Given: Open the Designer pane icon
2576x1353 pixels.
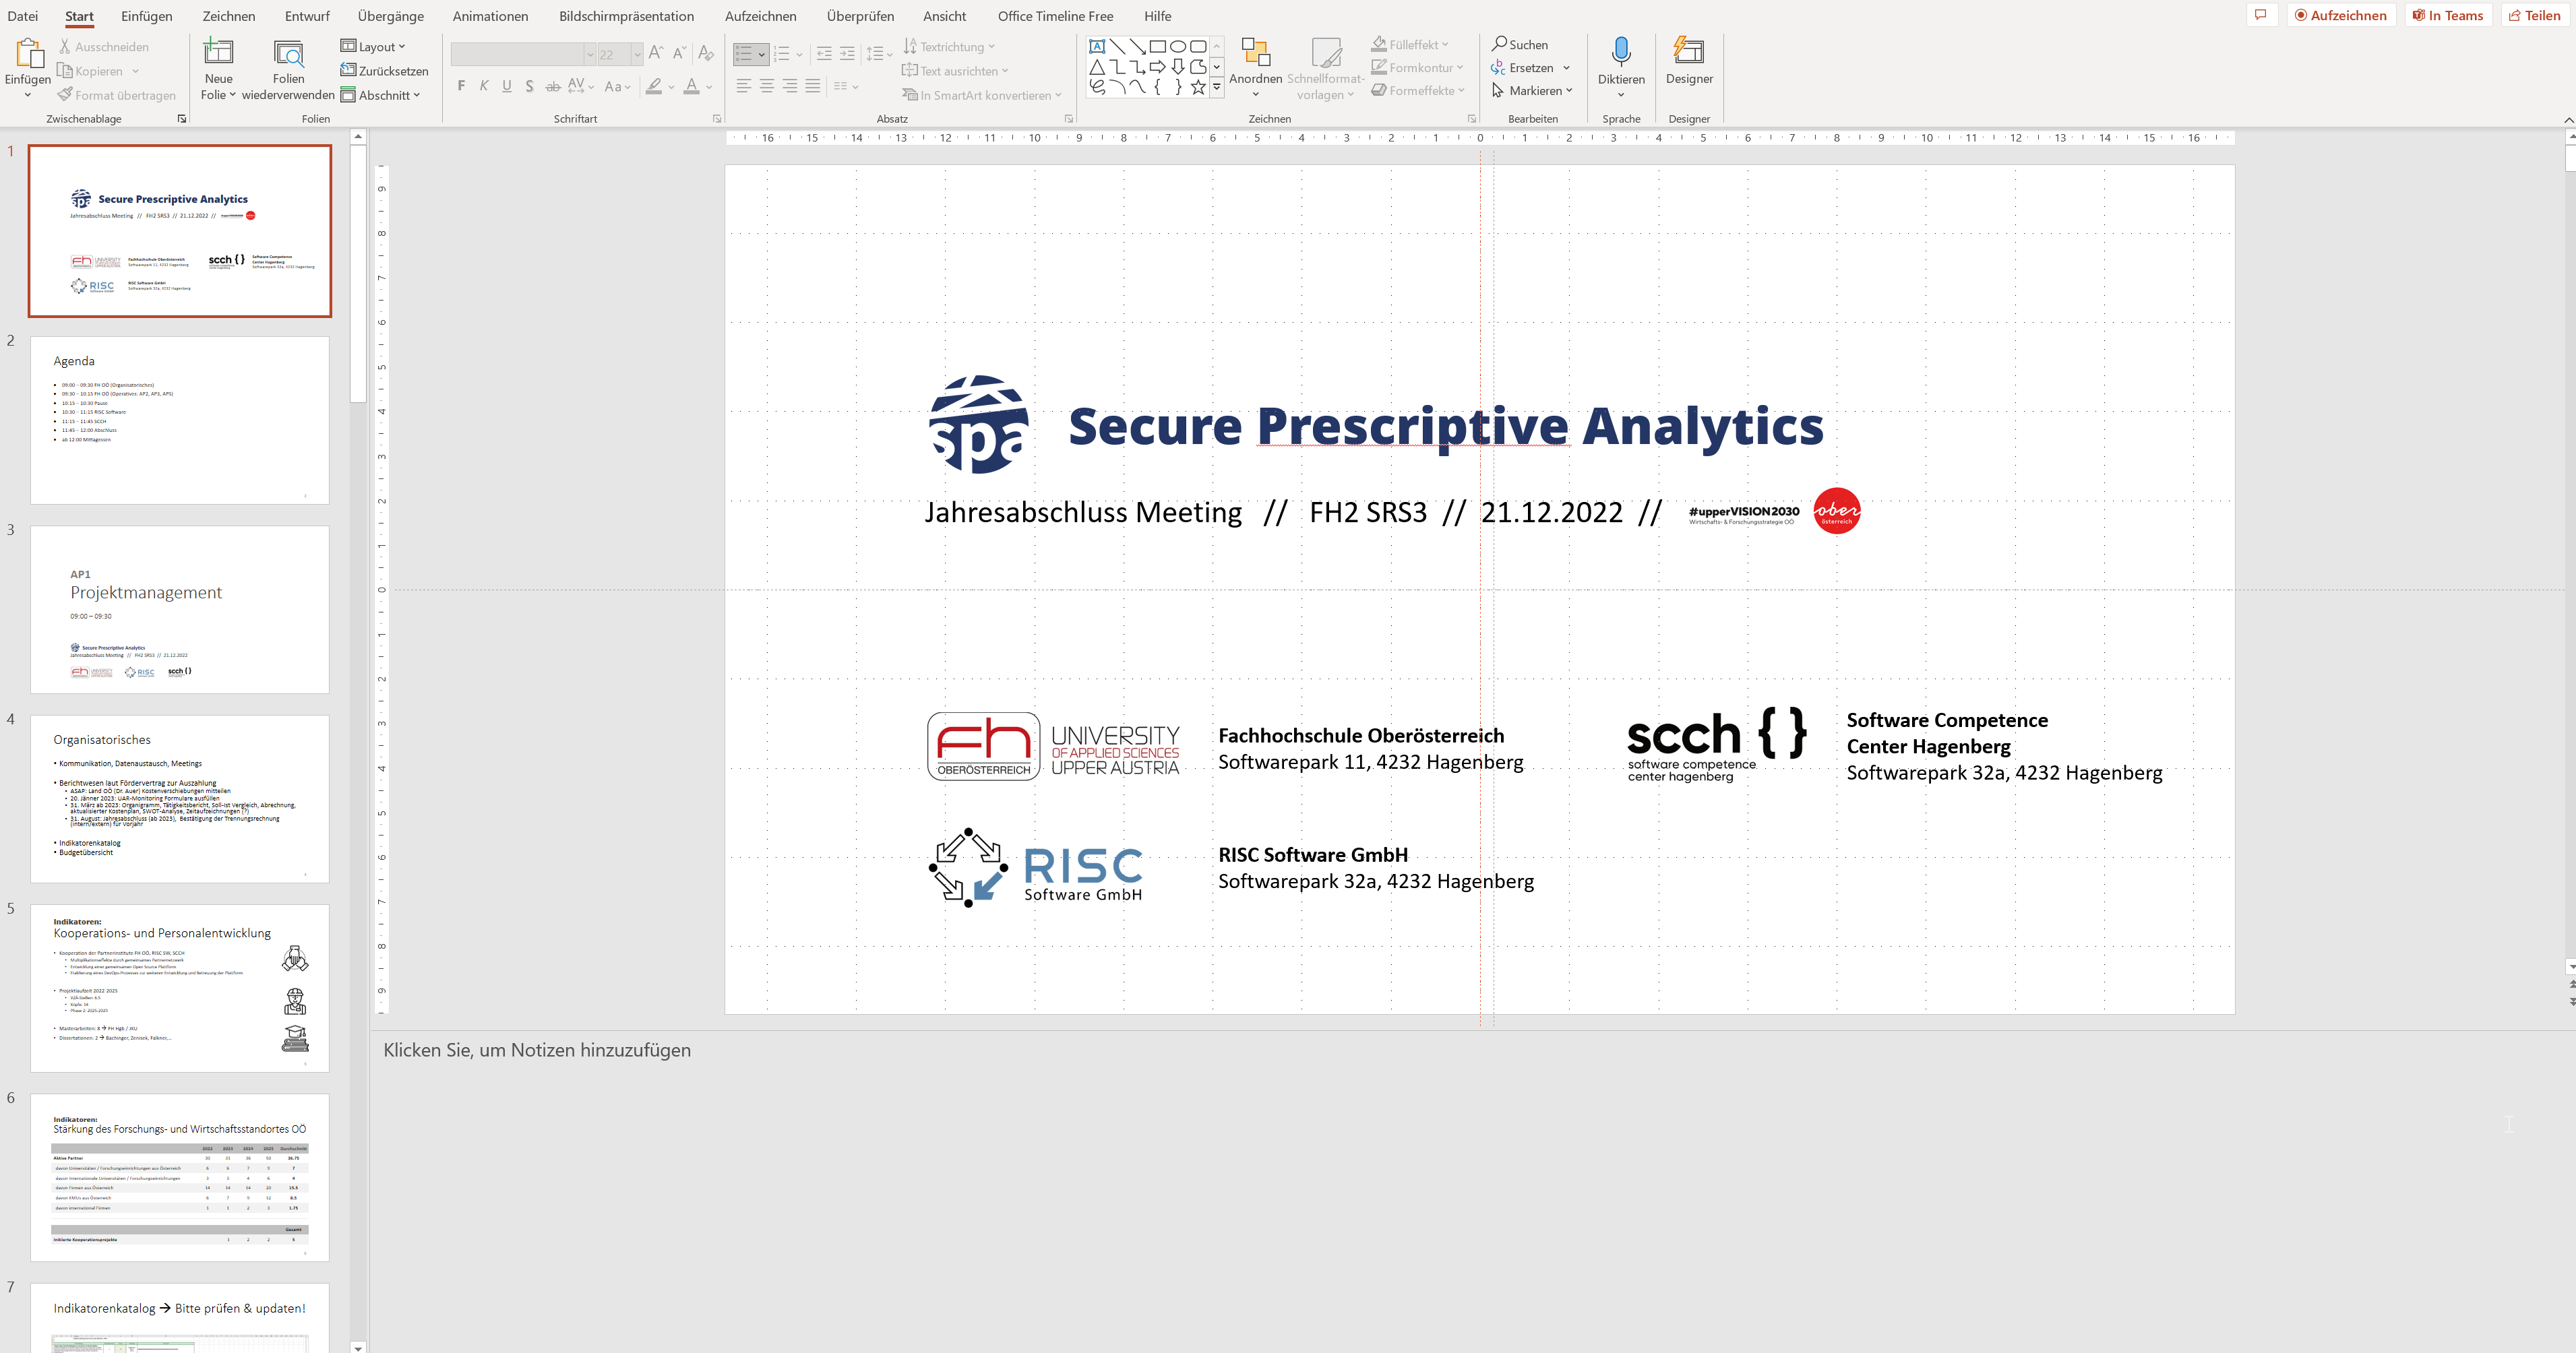Looking at the screenshot, I should click(1688, 51).
